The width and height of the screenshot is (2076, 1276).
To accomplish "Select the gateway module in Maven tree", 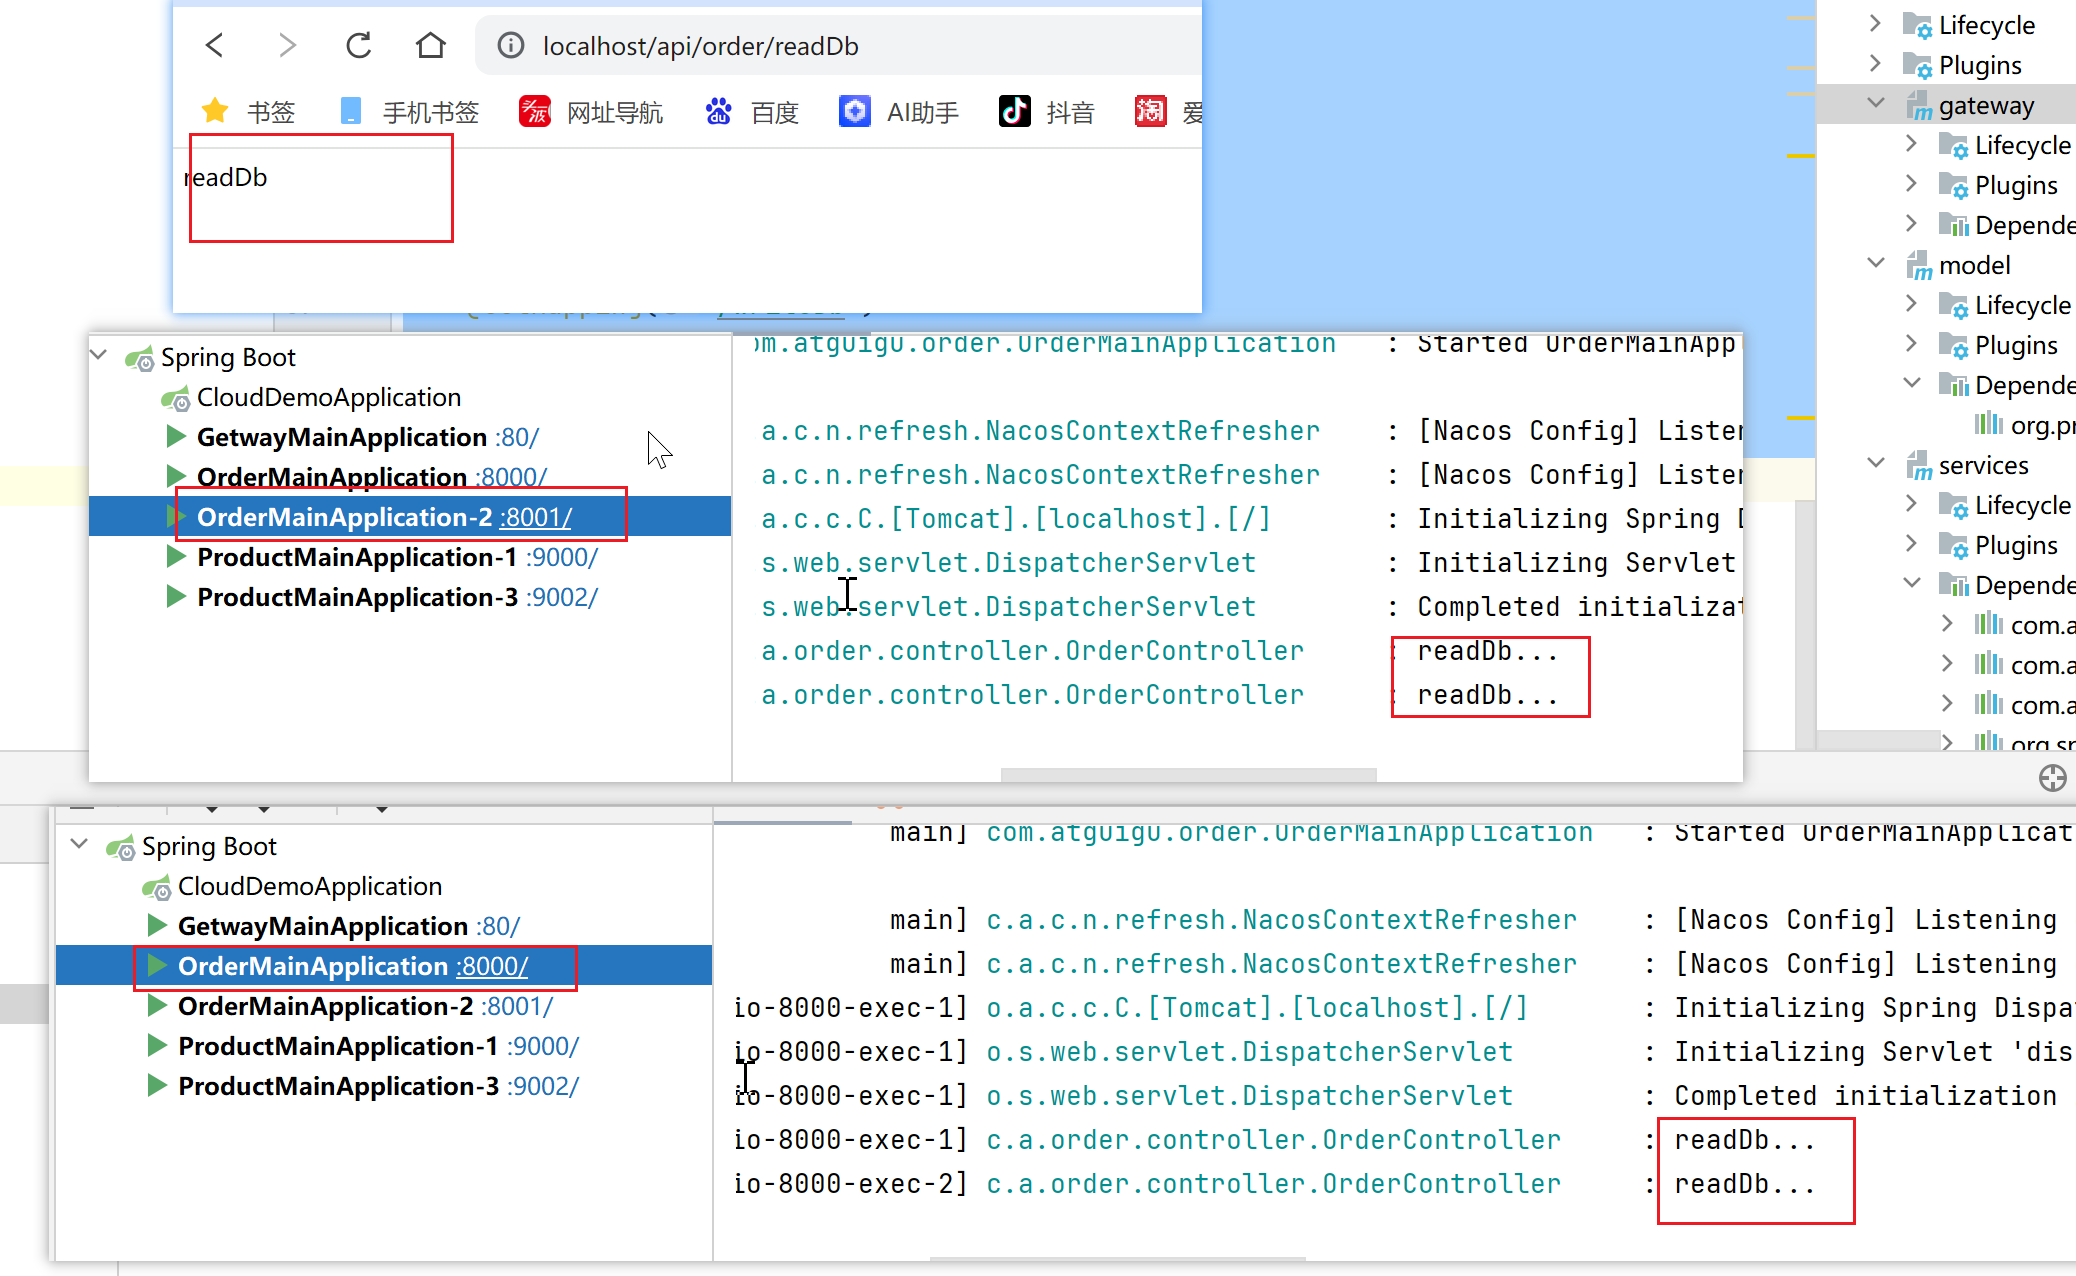I will point(1986,105).
